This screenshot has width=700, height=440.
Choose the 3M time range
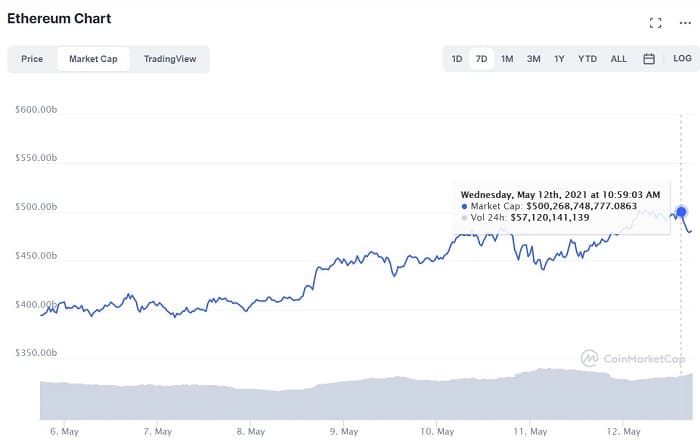(x=533, y=59)
